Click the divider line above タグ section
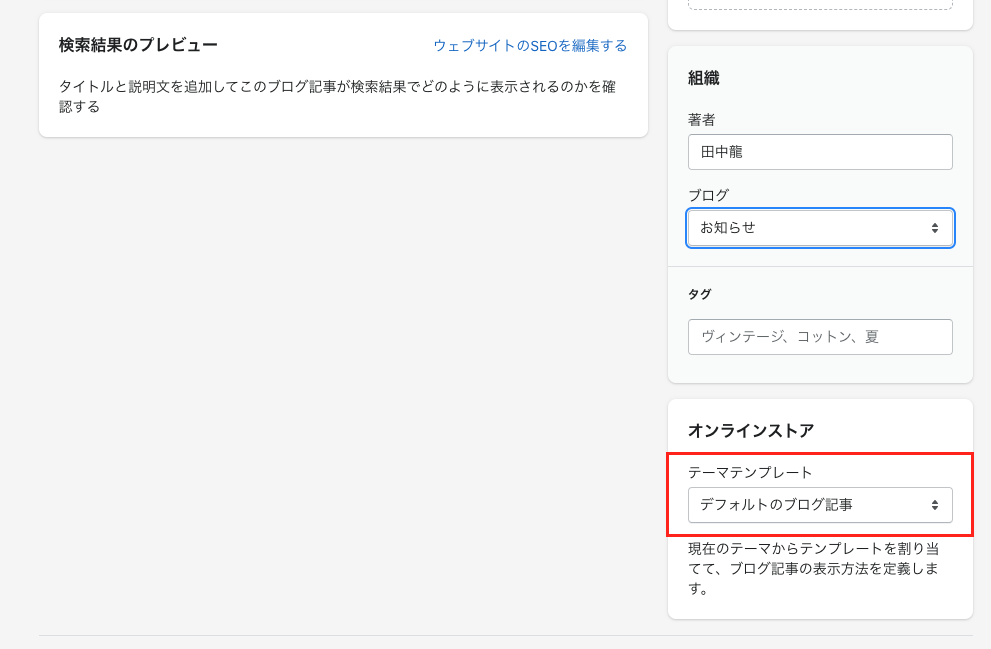This screenshot has height=649, width=991. [x=819, y=267]
